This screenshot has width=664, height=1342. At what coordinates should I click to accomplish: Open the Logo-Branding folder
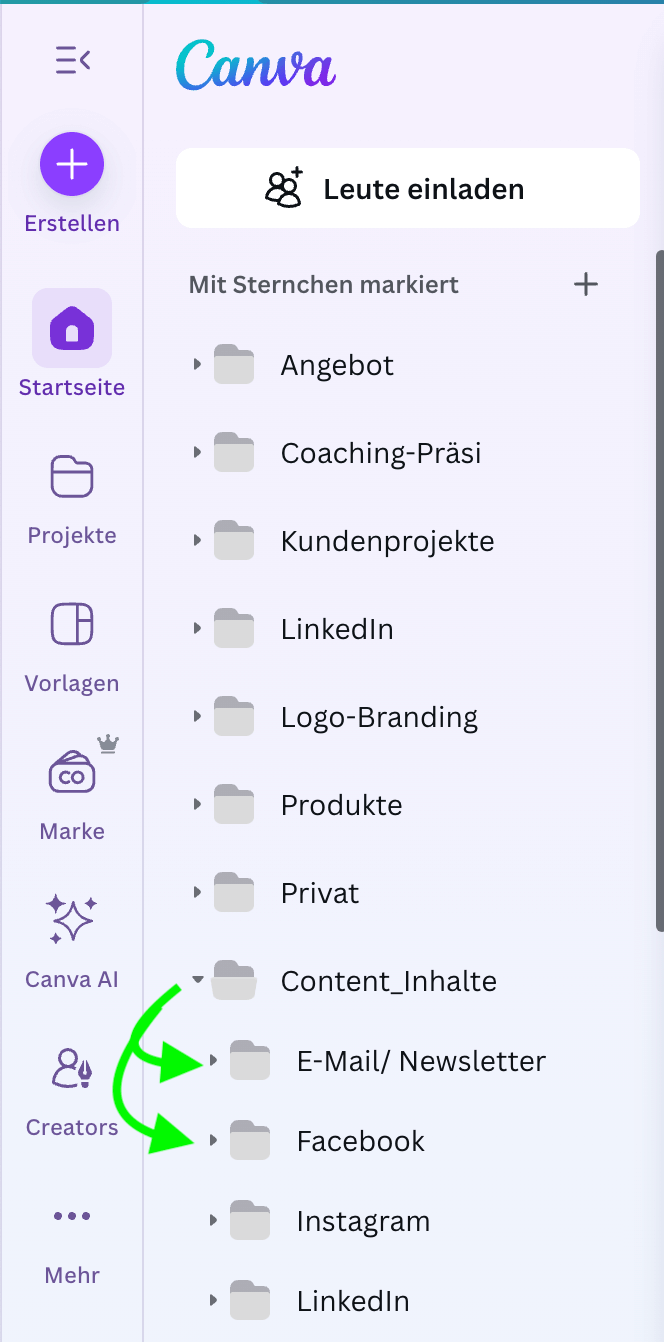click(x=379, y=717)
